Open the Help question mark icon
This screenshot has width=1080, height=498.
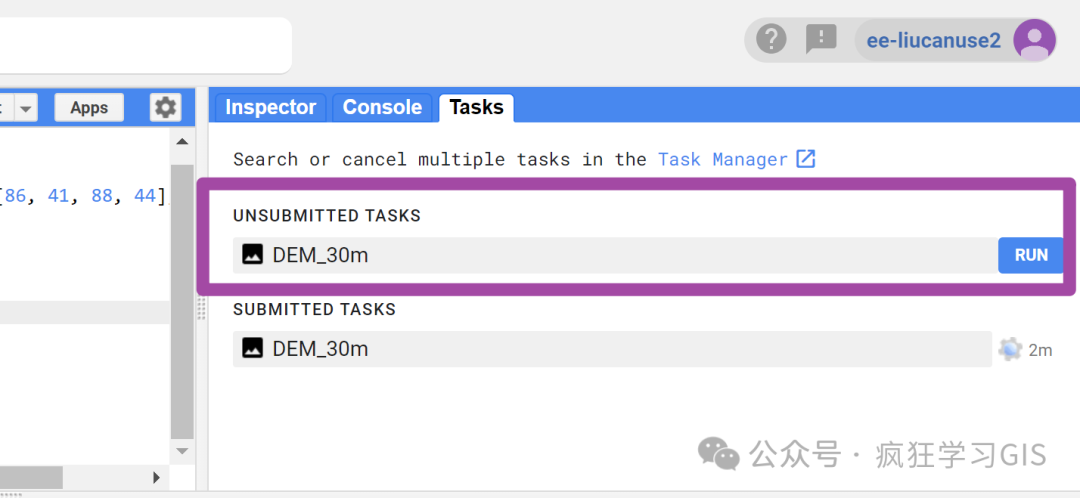[x=771, y=39]
